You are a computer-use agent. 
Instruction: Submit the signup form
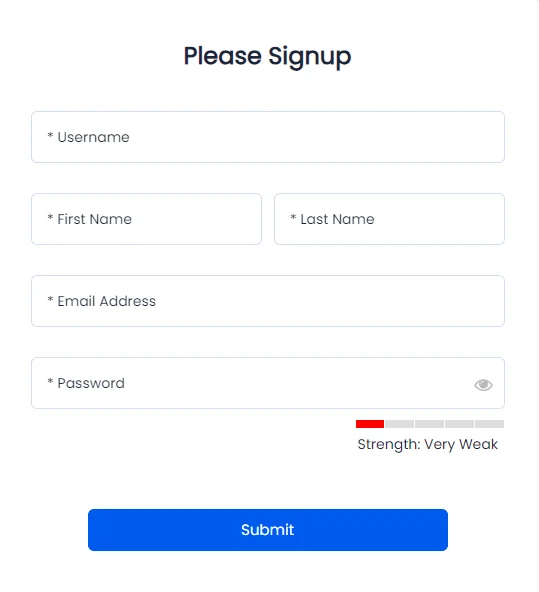tap(268, 530)
